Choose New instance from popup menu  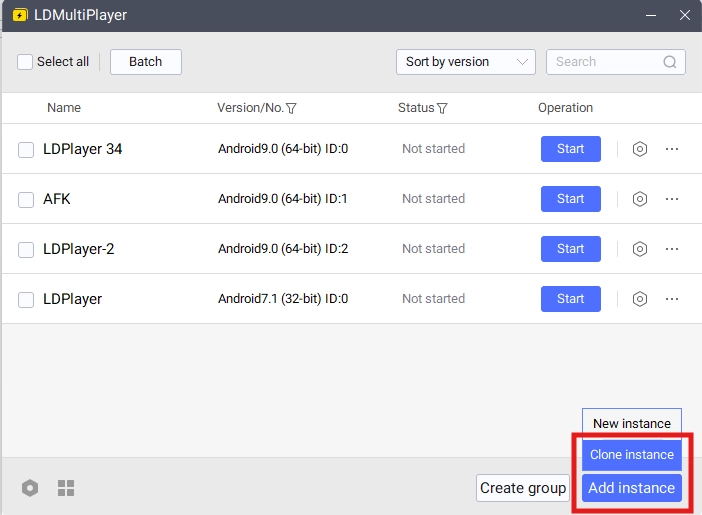click(x=631, y=423)
